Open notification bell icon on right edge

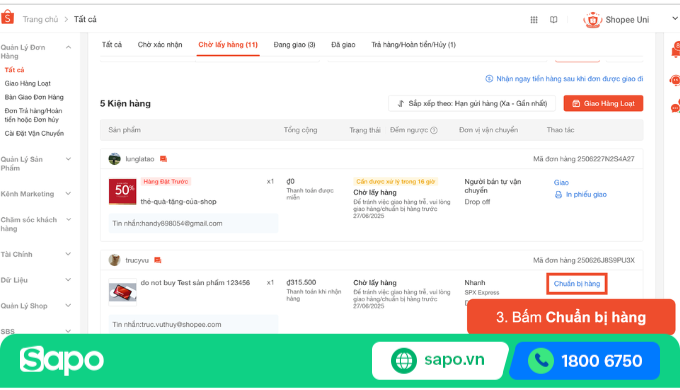(x=676, y=49)
